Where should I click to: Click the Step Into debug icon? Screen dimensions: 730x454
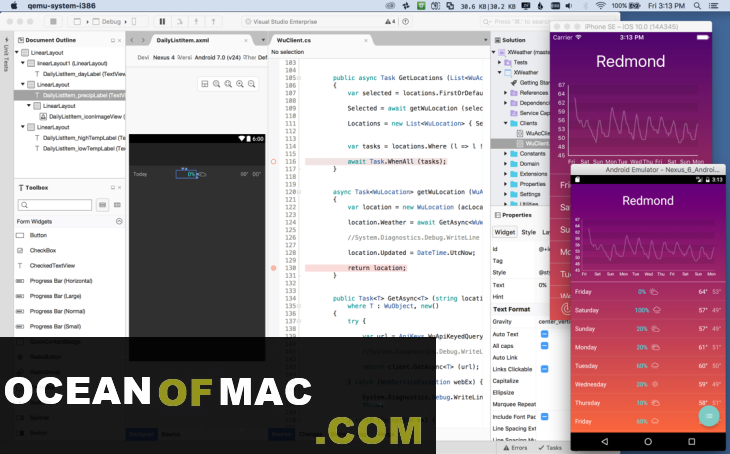pyautogui.click(x=196, y=21)
